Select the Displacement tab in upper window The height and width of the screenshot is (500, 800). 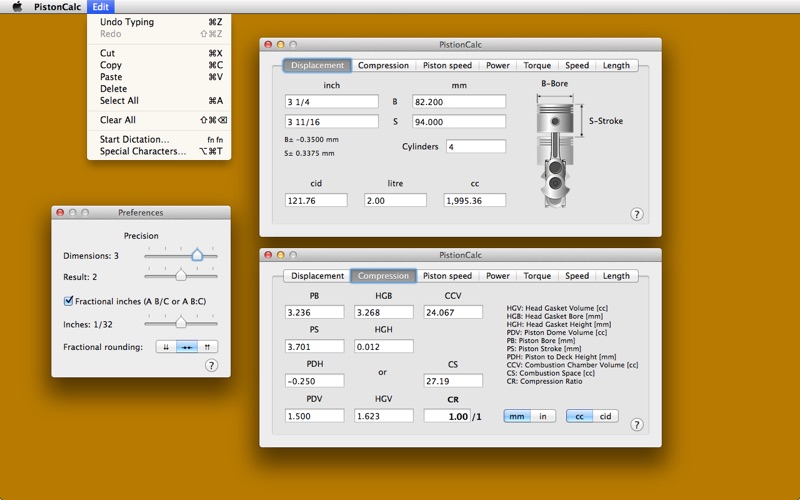317,65
